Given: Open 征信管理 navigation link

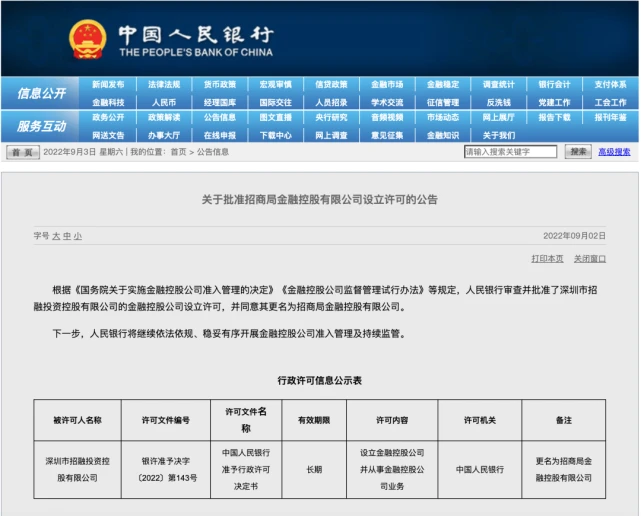Looking at the screenshot, I should coord(443,102).
